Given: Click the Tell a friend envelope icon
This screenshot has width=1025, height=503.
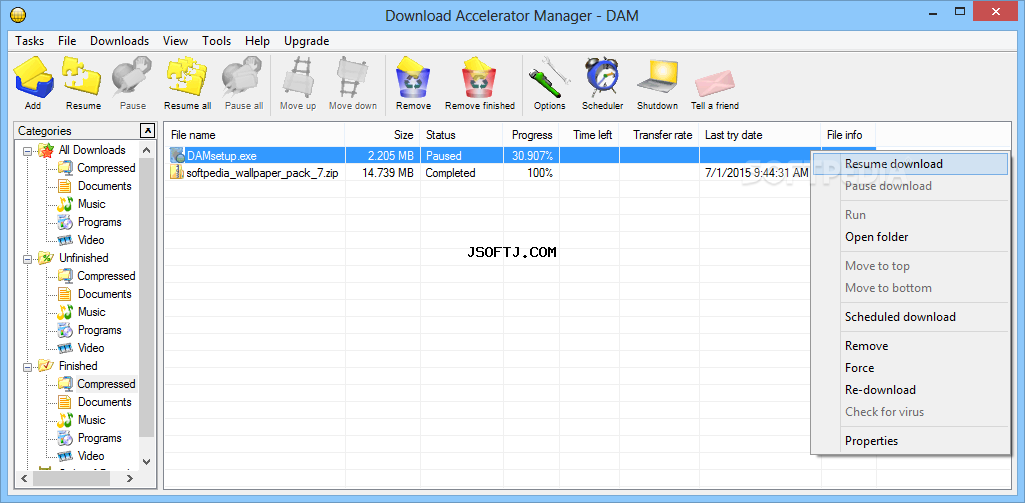Looking at the screenshot, I should (x=714, y=84).
